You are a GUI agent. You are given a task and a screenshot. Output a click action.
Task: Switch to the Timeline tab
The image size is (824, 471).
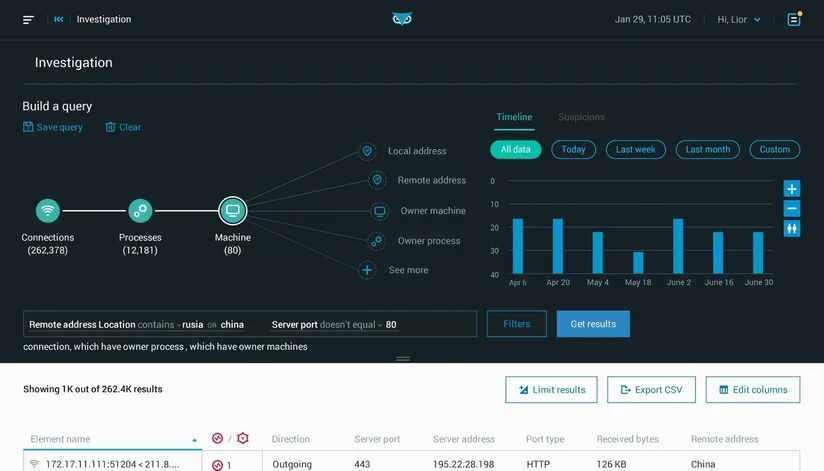(514, 117)
